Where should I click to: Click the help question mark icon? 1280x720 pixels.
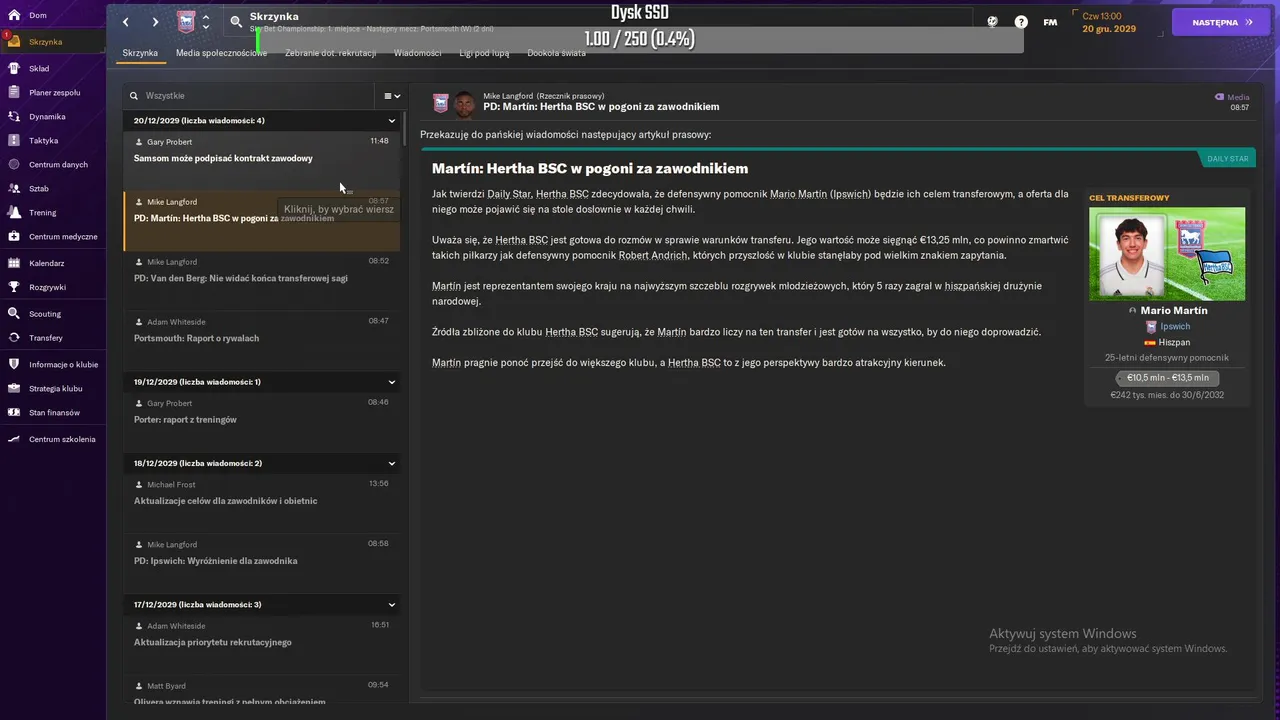pyautogui.click(x=1021, y=22)
